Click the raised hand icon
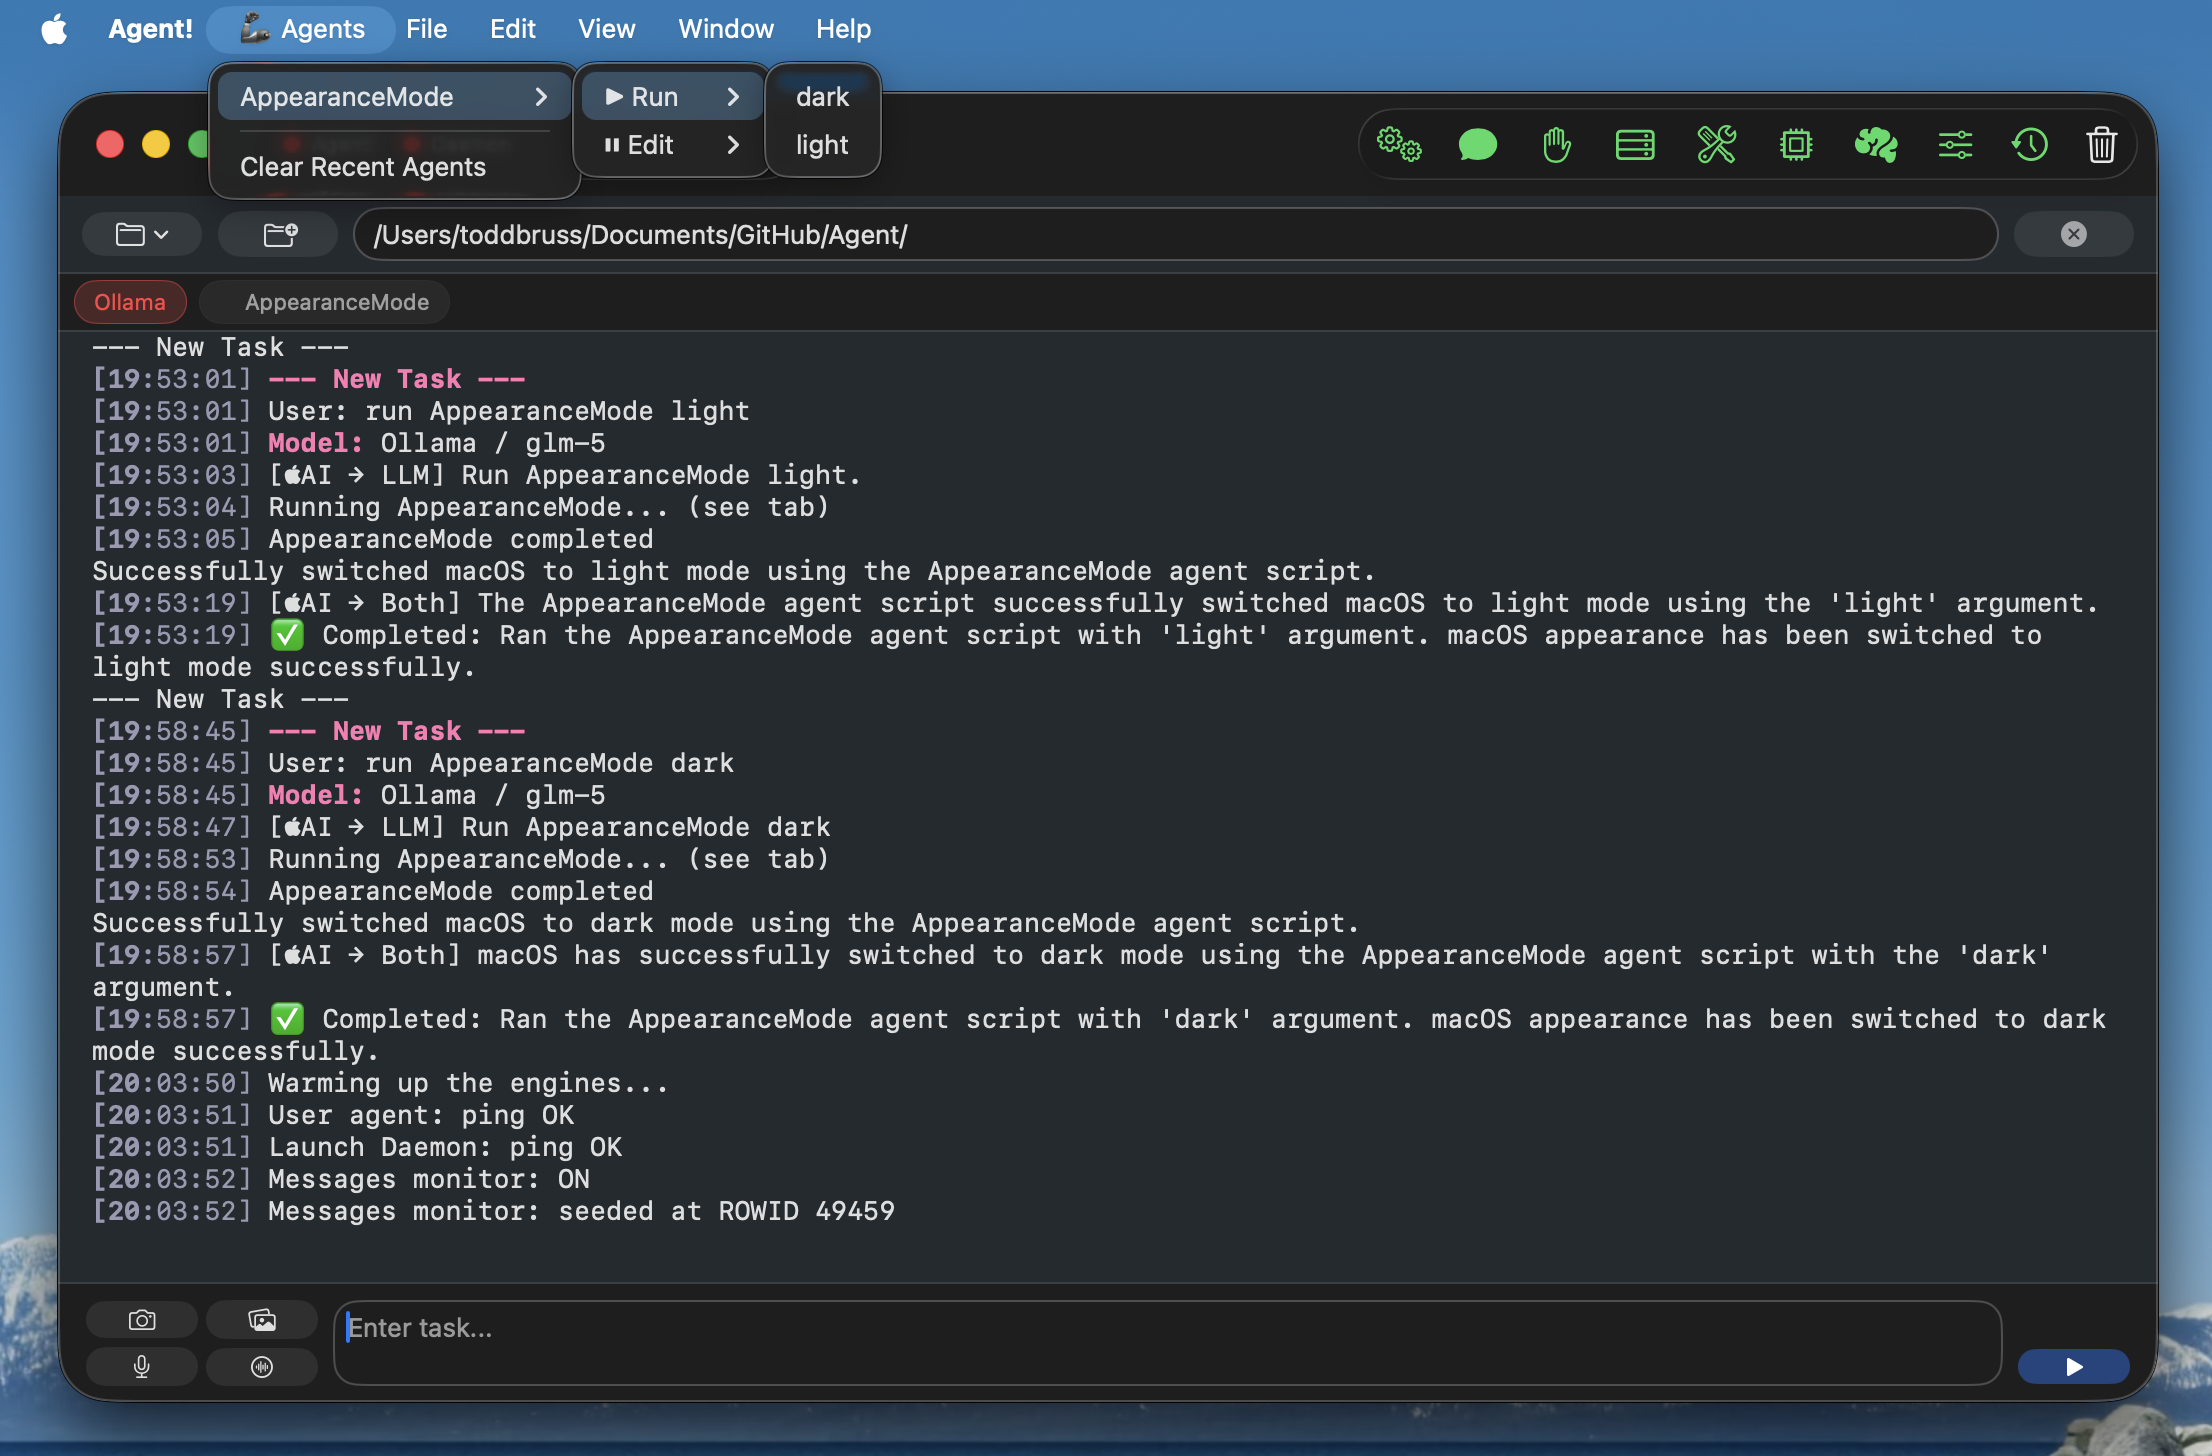The height and width of the screenshot is (1456, 2212). coord(1556,145)
